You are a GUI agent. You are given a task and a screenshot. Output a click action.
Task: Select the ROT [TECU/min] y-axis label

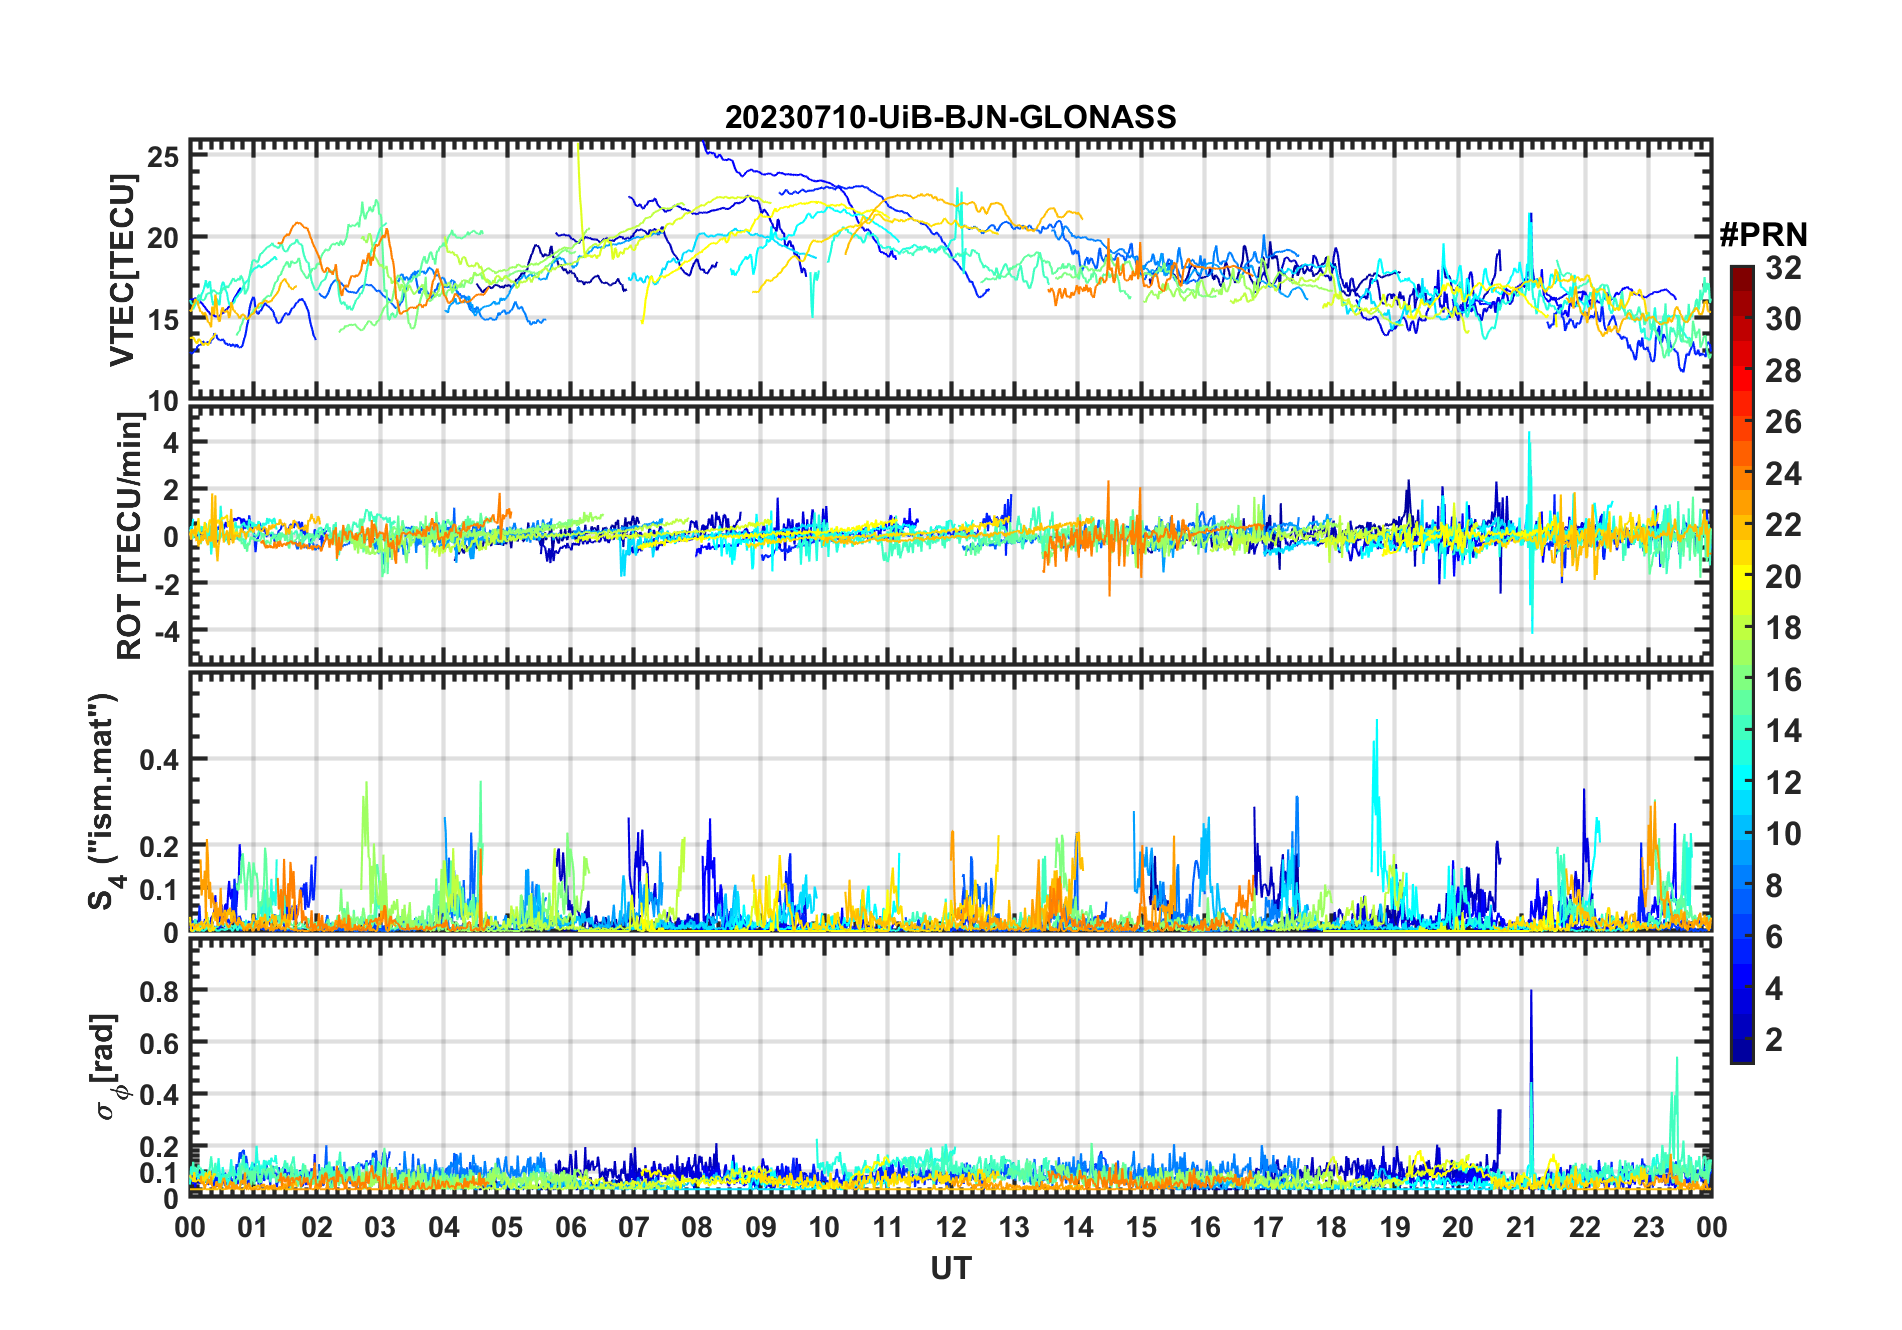[129, 535]
